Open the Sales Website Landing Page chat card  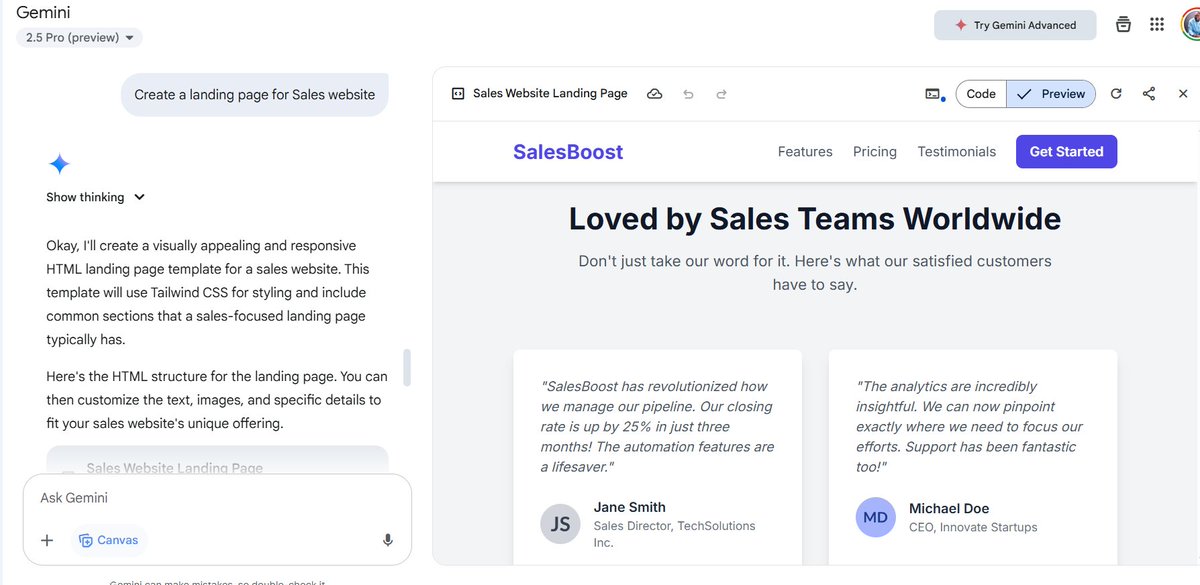tap(217, 459)
